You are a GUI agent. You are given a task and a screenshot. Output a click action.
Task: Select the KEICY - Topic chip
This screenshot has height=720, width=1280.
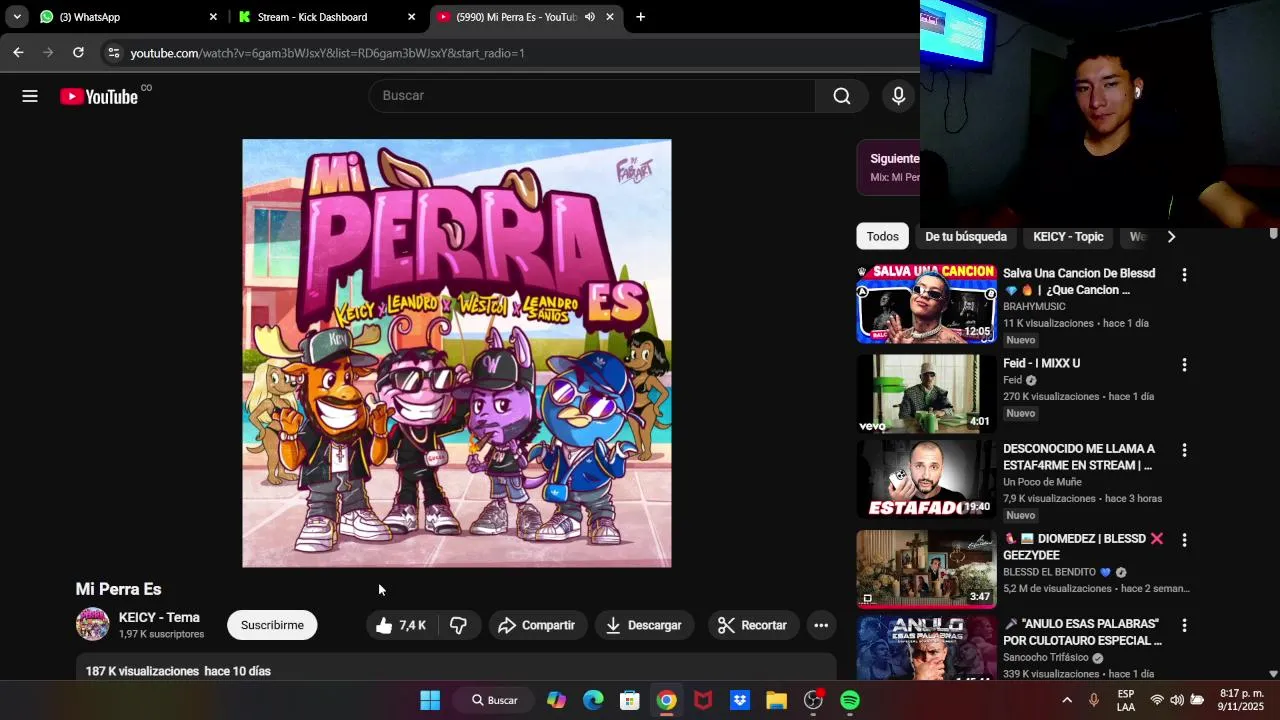(1068, 236)
